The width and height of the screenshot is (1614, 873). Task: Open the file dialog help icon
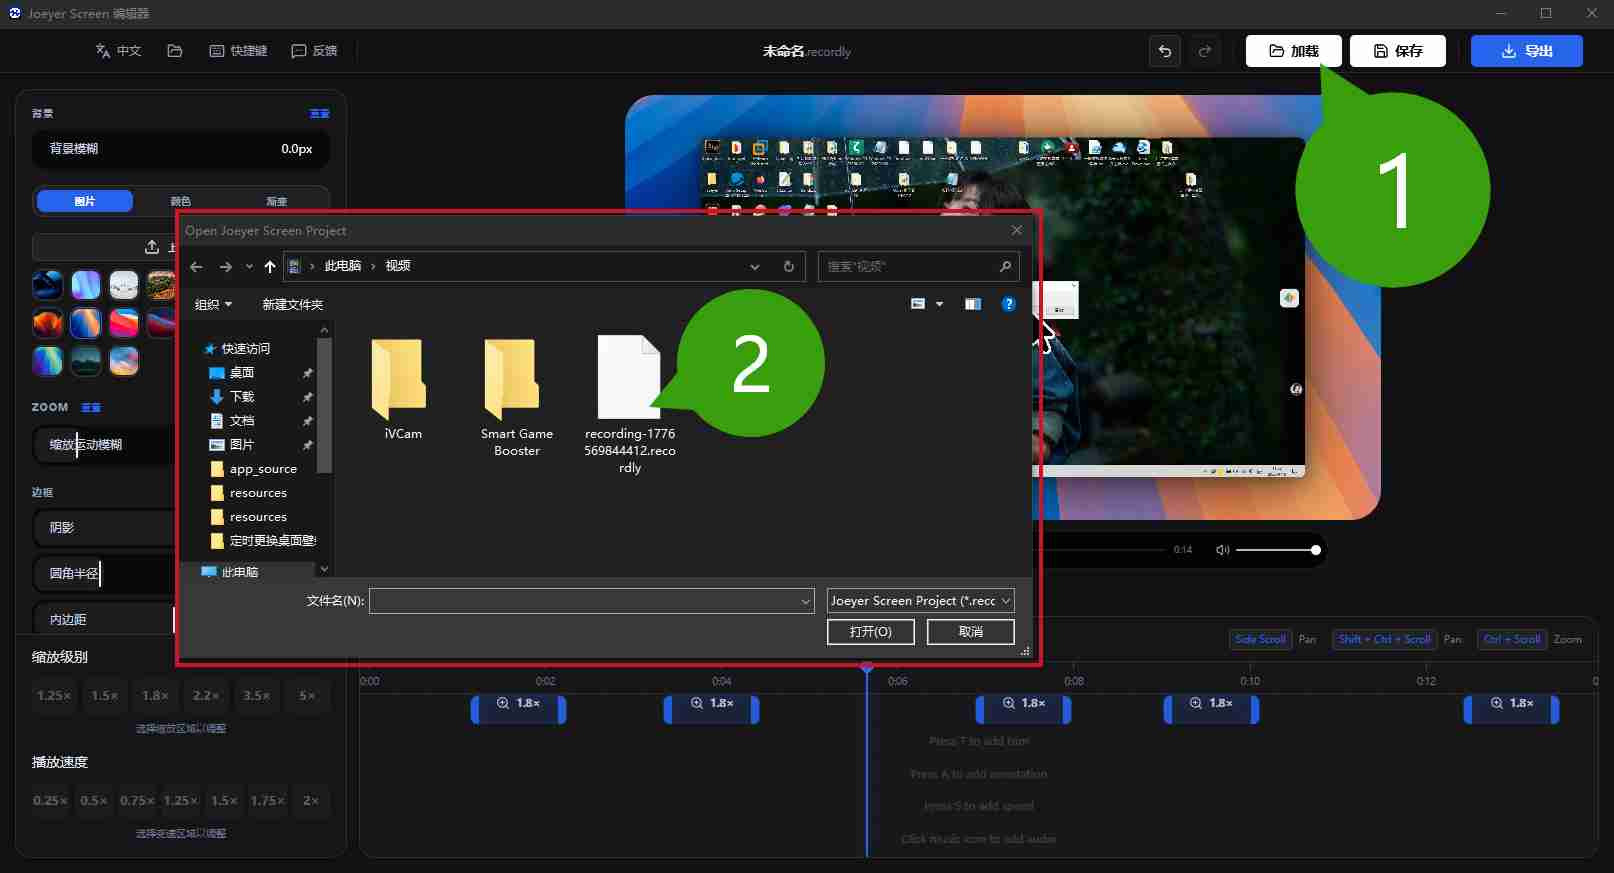[1008, 304]
